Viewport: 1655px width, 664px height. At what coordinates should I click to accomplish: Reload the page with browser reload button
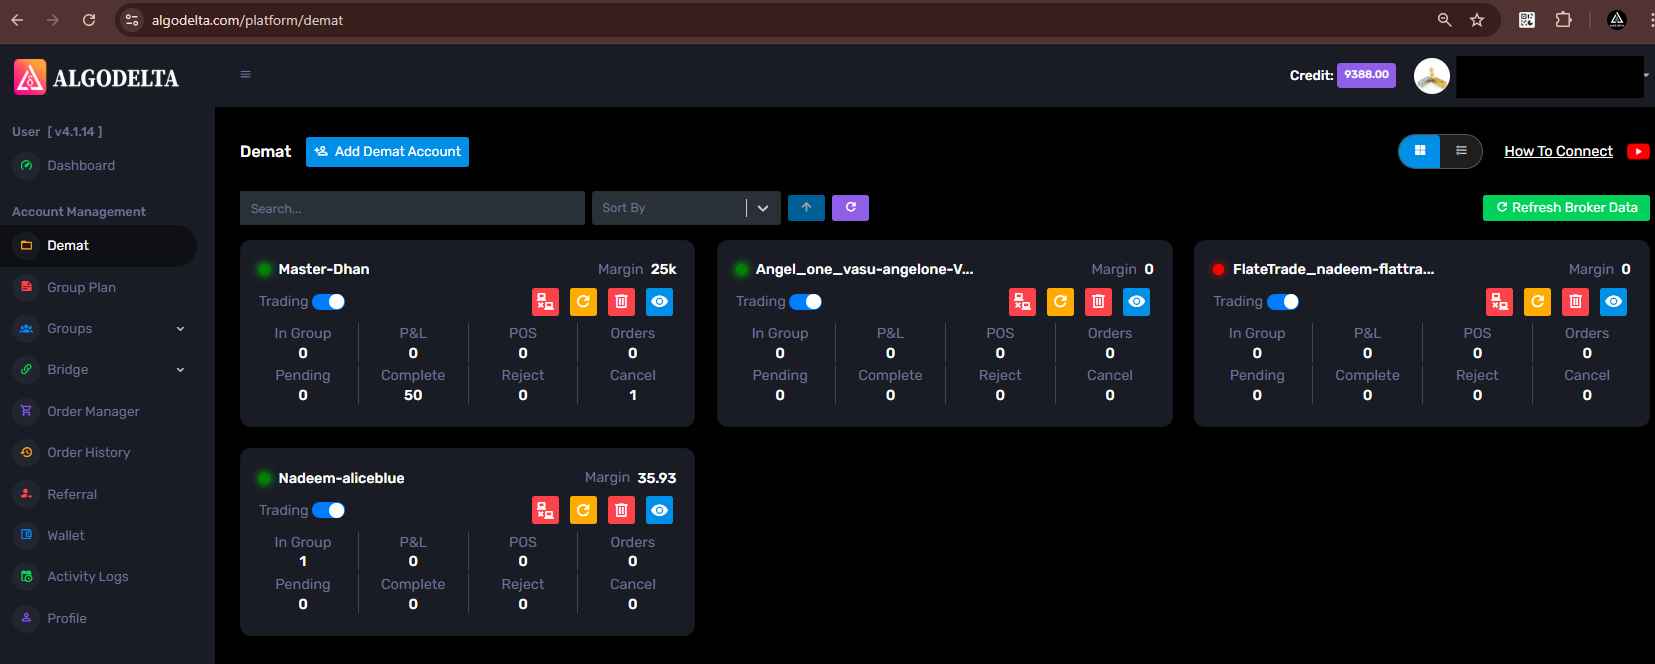tap(89, 20)
